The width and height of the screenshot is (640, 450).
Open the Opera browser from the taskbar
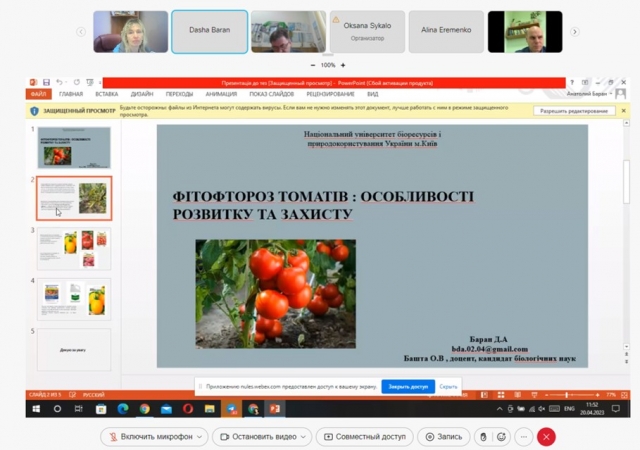pyautogui.click(x=188, y=409)
